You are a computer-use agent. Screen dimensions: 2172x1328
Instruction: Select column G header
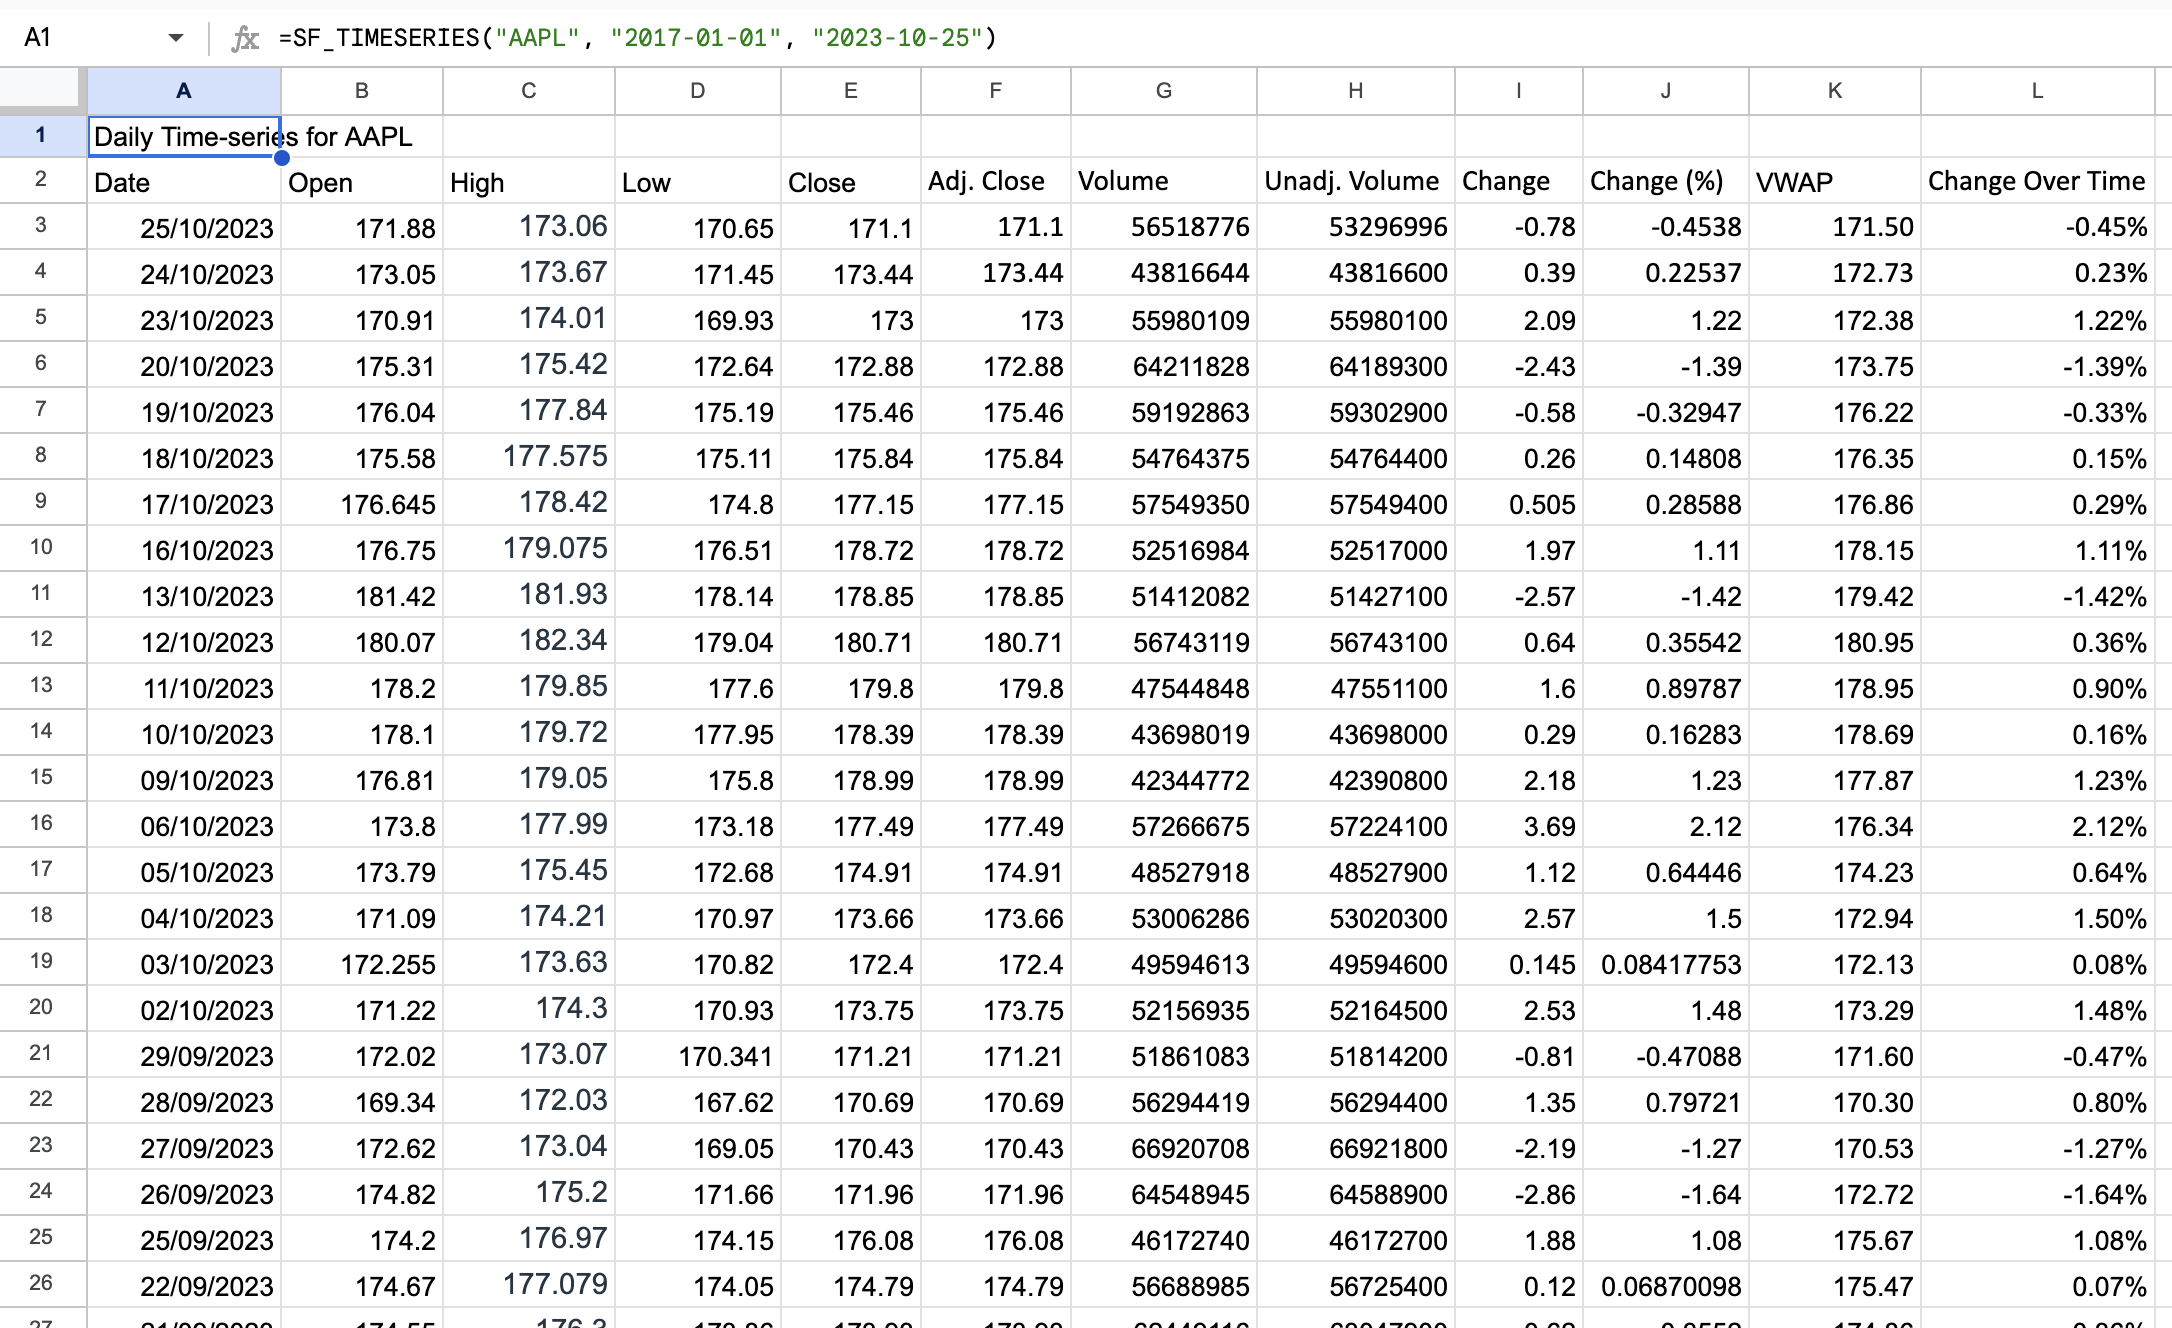(x=1164, y=91)
